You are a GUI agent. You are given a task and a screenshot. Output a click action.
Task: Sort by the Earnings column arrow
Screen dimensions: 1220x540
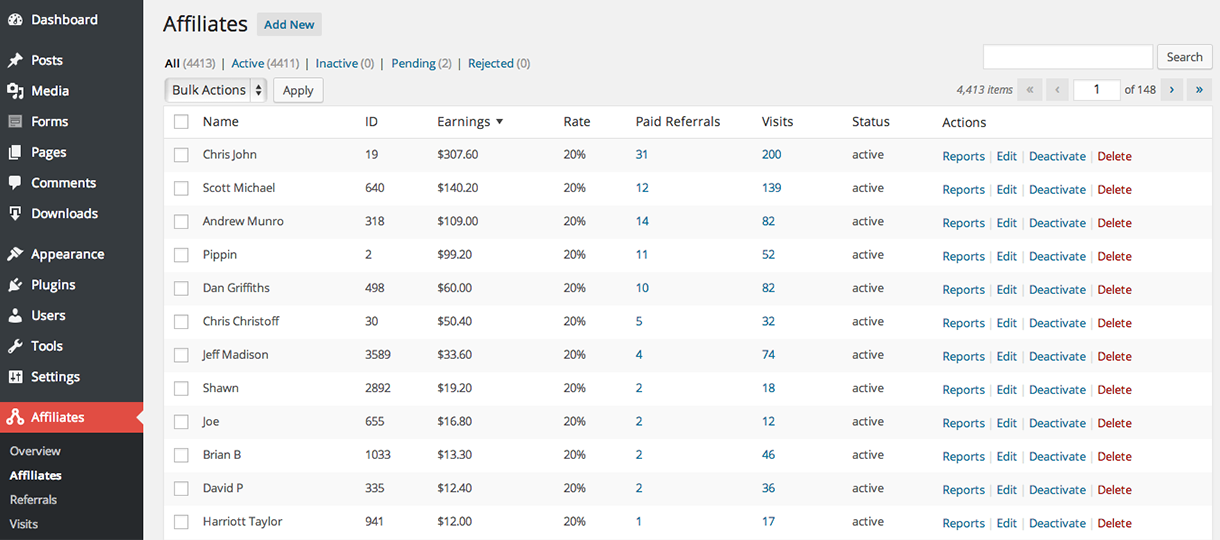(499, 122)
